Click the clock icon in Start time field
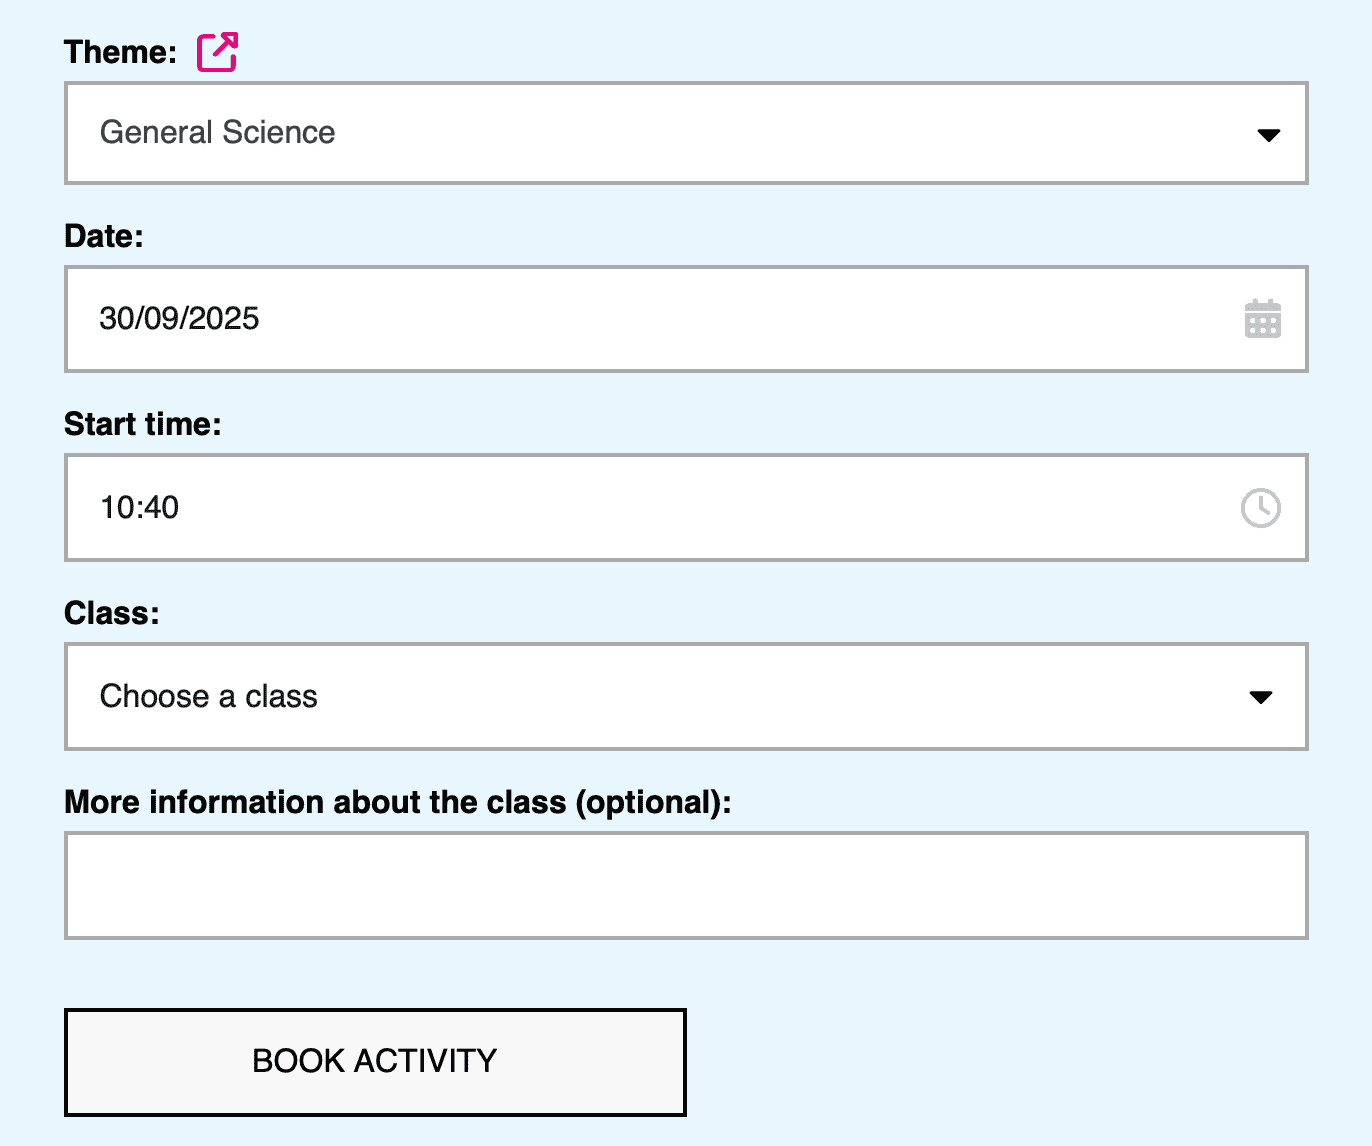This screenshot has width=1372, height=1146. click(1260, 508)
